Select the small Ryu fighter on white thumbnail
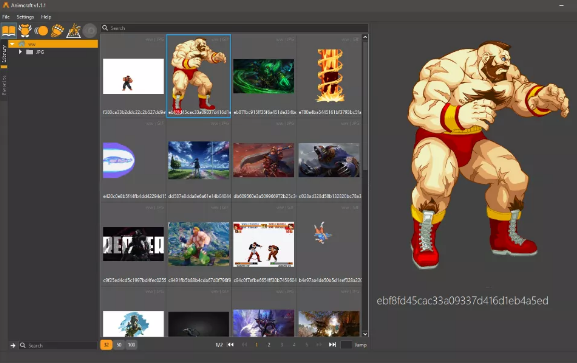The height and width of the screenshot is (363, 577). tap(133, 76)
